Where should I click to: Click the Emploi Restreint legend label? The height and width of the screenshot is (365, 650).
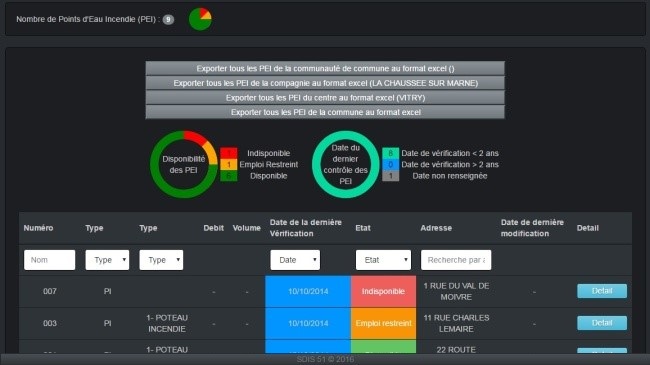click(269, 165)
